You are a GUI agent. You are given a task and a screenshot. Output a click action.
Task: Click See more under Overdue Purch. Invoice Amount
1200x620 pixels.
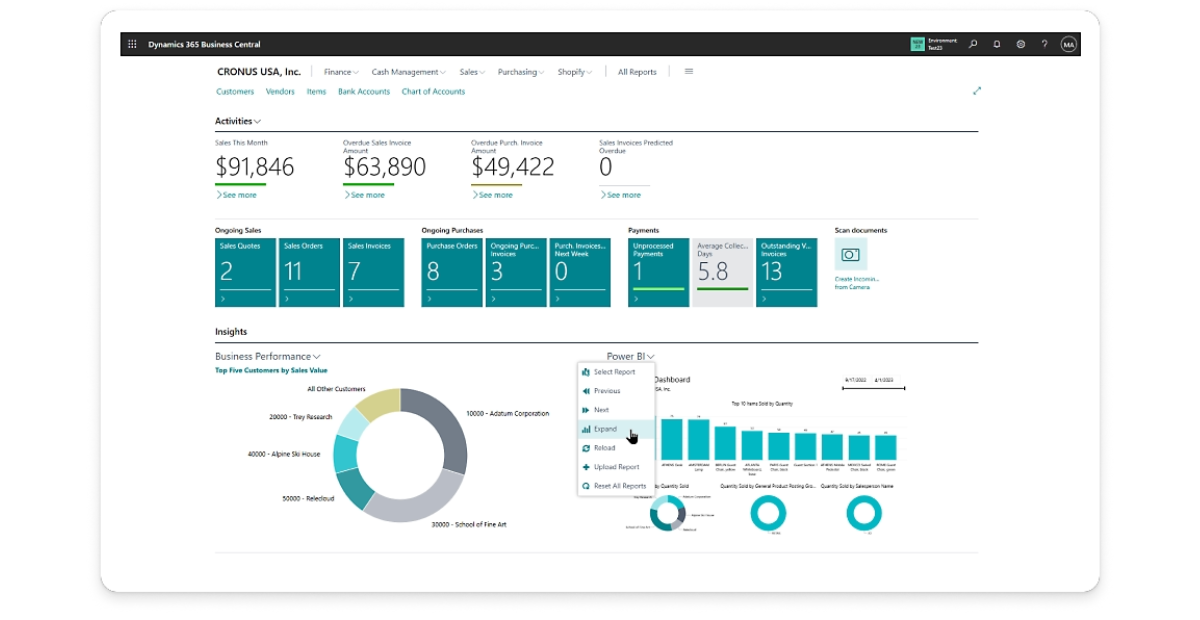[x=492, y=195]
